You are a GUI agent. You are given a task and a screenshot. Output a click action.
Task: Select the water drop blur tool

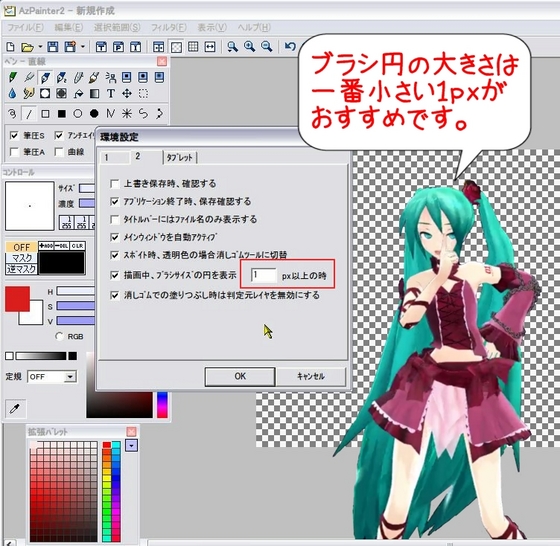(12, 94)
